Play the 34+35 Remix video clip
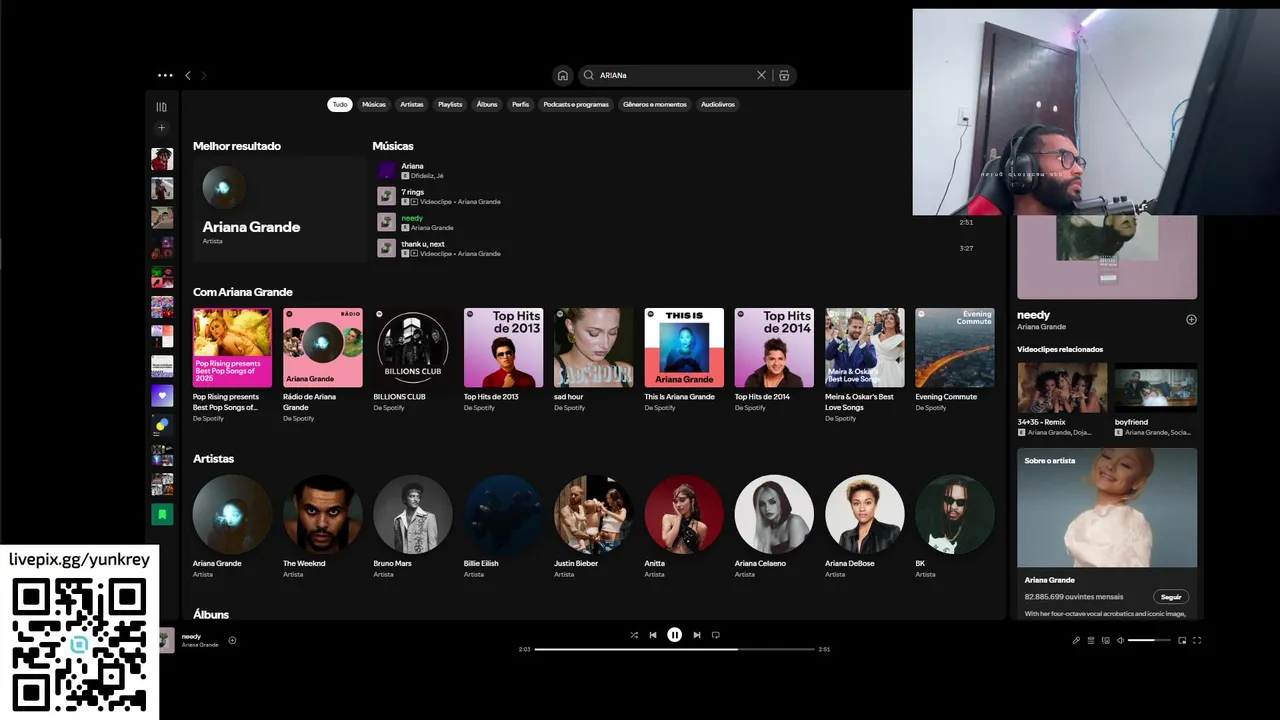Viewport: 1280px width, 720px height. coord(1062,388)
